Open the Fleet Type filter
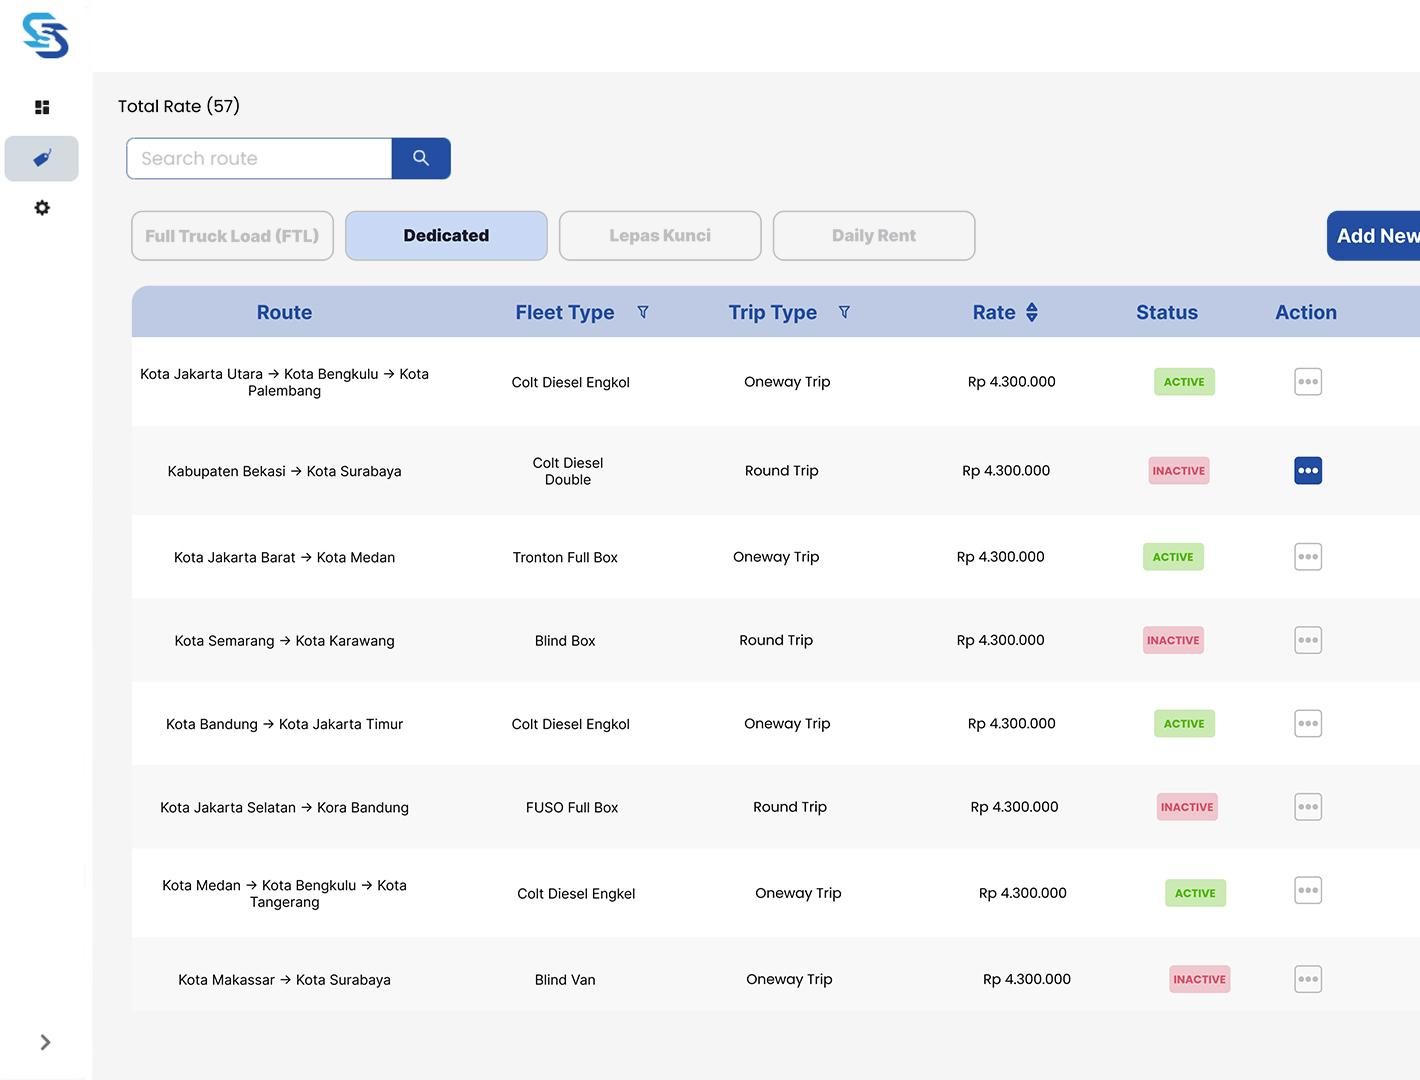 [643, 312]
